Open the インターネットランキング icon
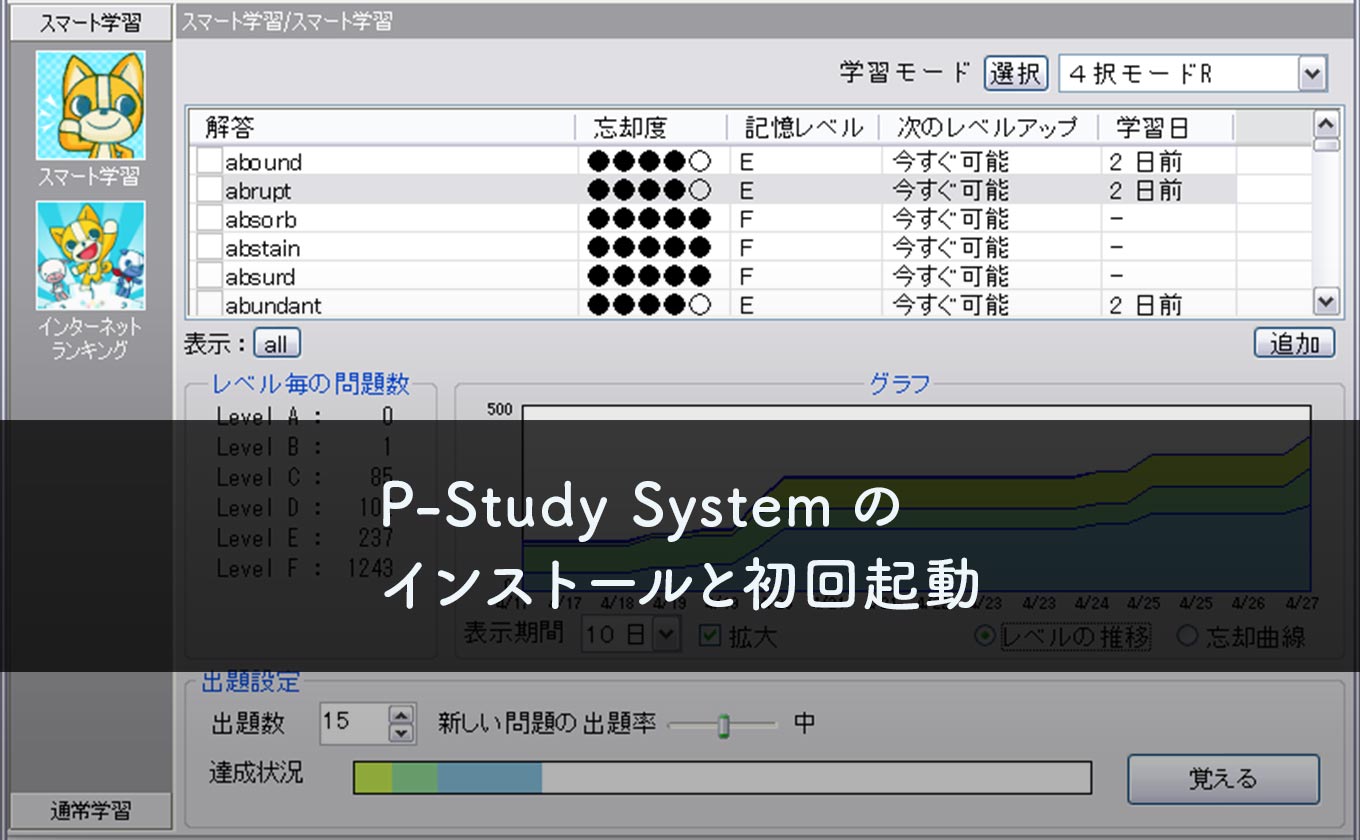Viewport: 1360px width, 840px height. [91, 255]
